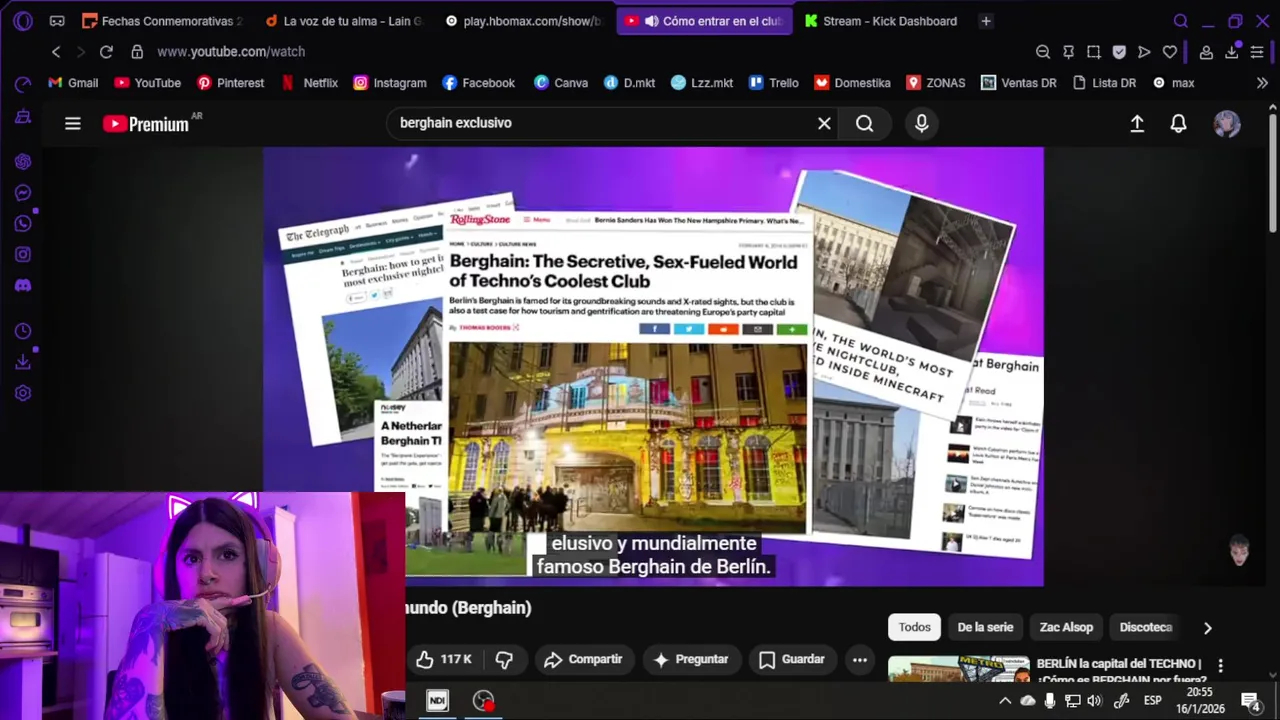Save video with Guardar
The width and height of the screenshot is (1280, 720).
click(792, 659)
